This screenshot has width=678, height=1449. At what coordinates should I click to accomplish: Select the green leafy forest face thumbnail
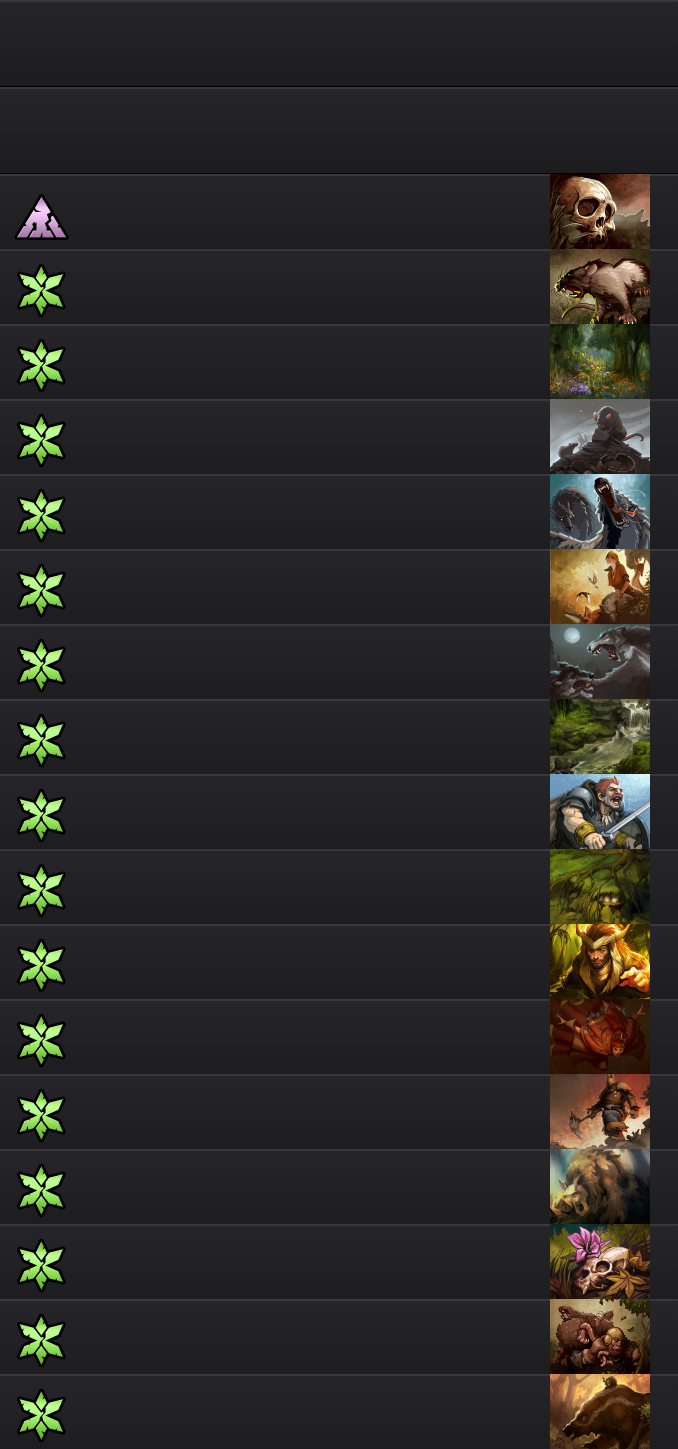point(600,887)
